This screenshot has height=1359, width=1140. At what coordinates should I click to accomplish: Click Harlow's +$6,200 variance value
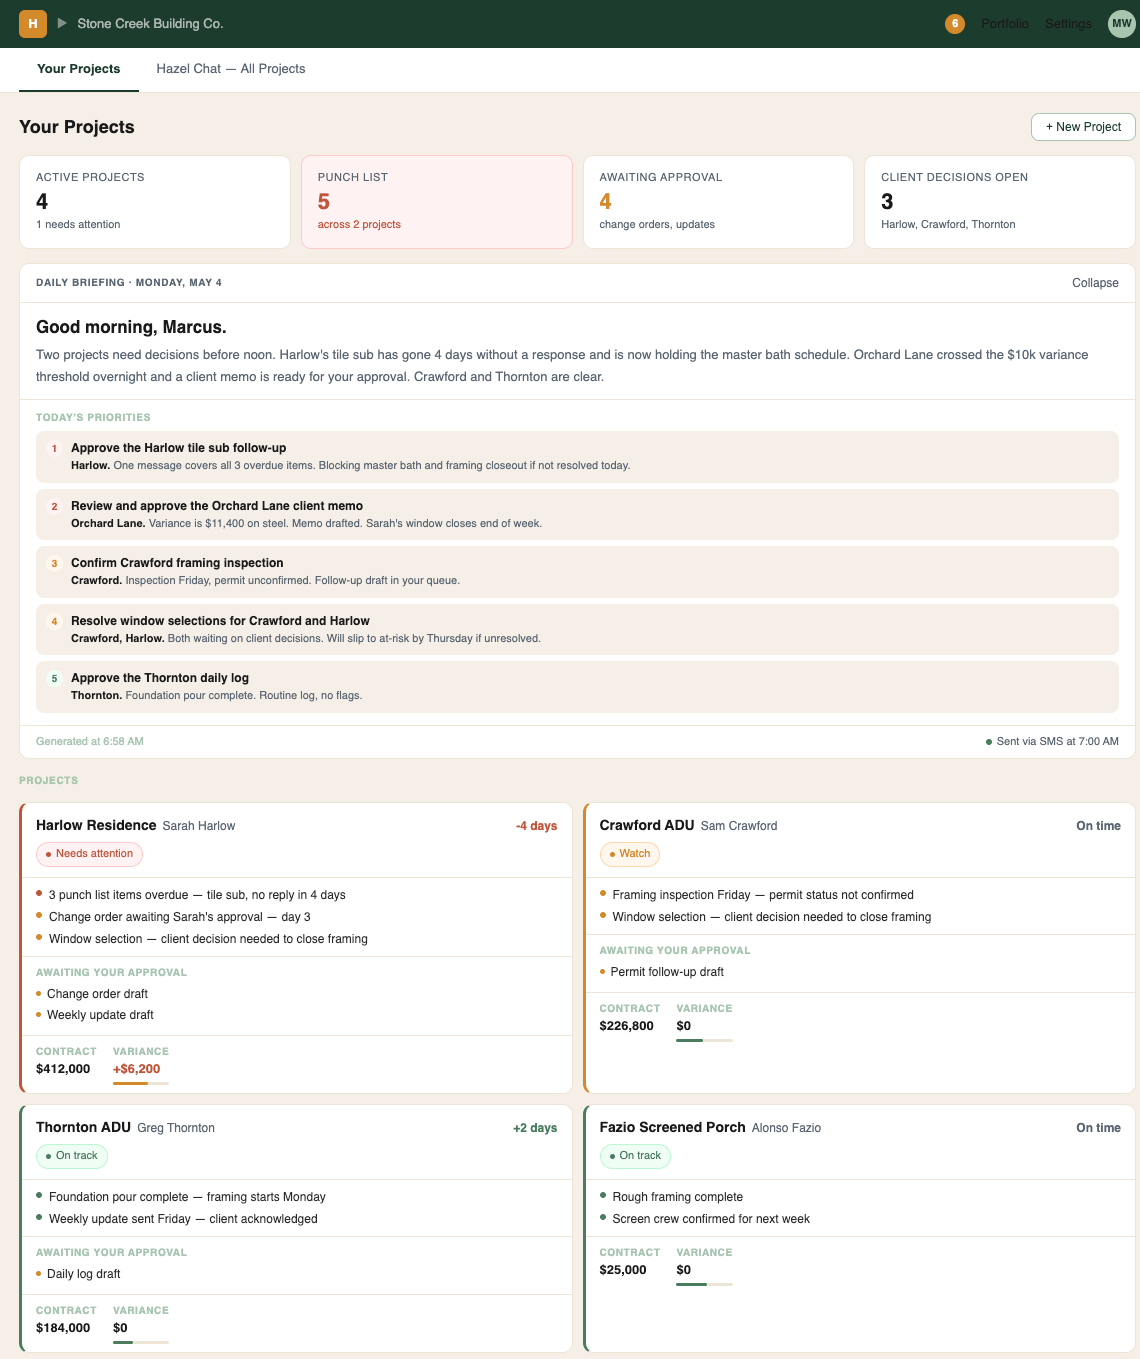point(137,1069)
